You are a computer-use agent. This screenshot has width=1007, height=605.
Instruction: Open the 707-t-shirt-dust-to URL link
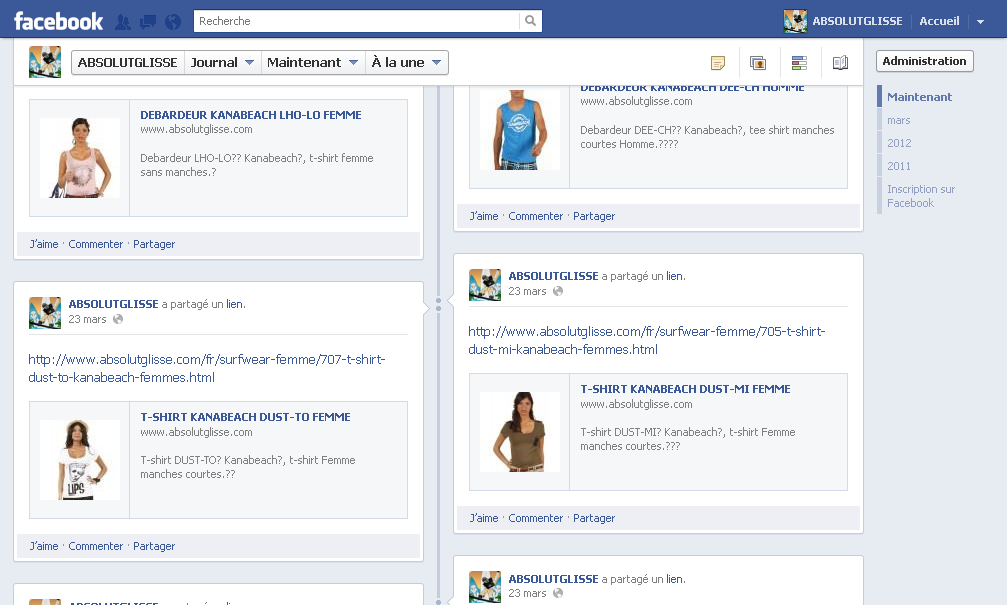pos(207,369)
